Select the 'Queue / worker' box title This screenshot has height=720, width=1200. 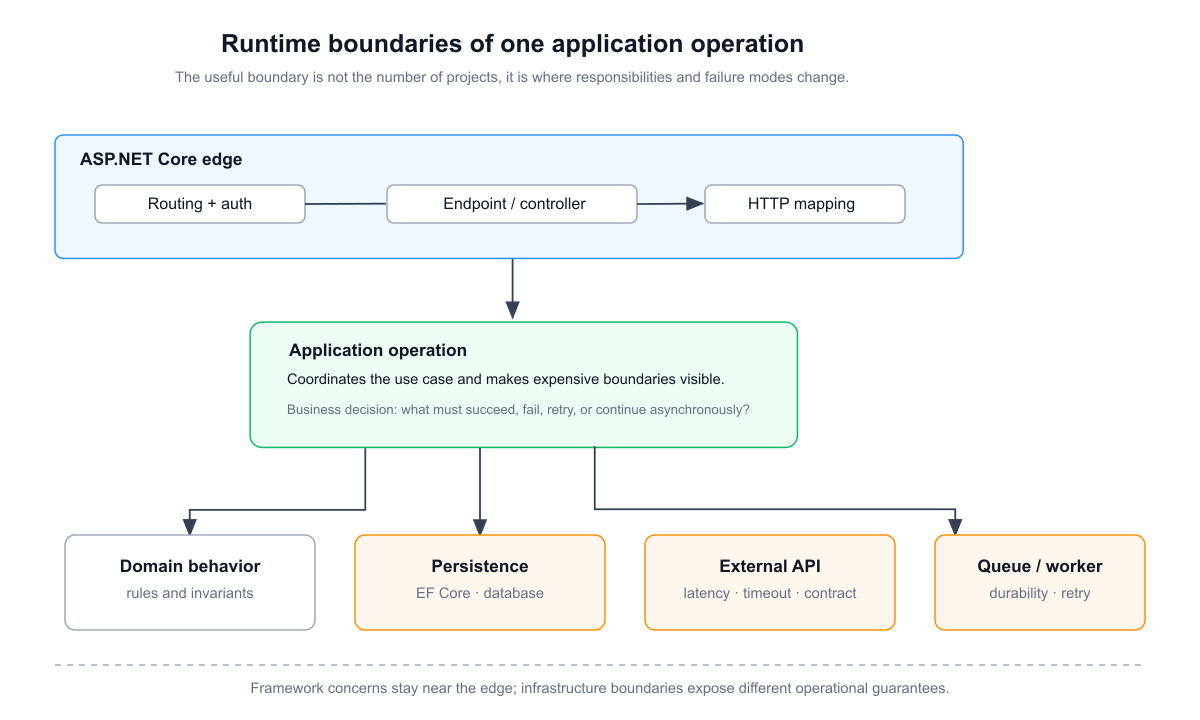point(1040,567)
